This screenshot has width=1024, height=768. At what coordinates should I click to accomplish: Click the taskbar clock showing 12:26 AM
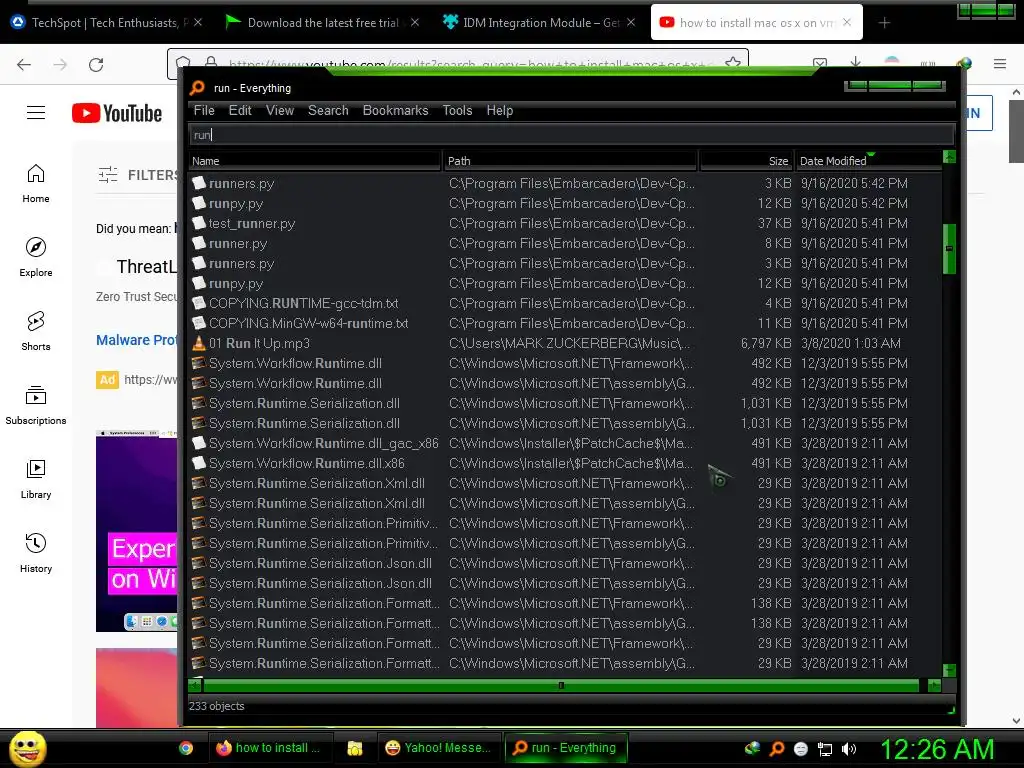pos(937,749)
